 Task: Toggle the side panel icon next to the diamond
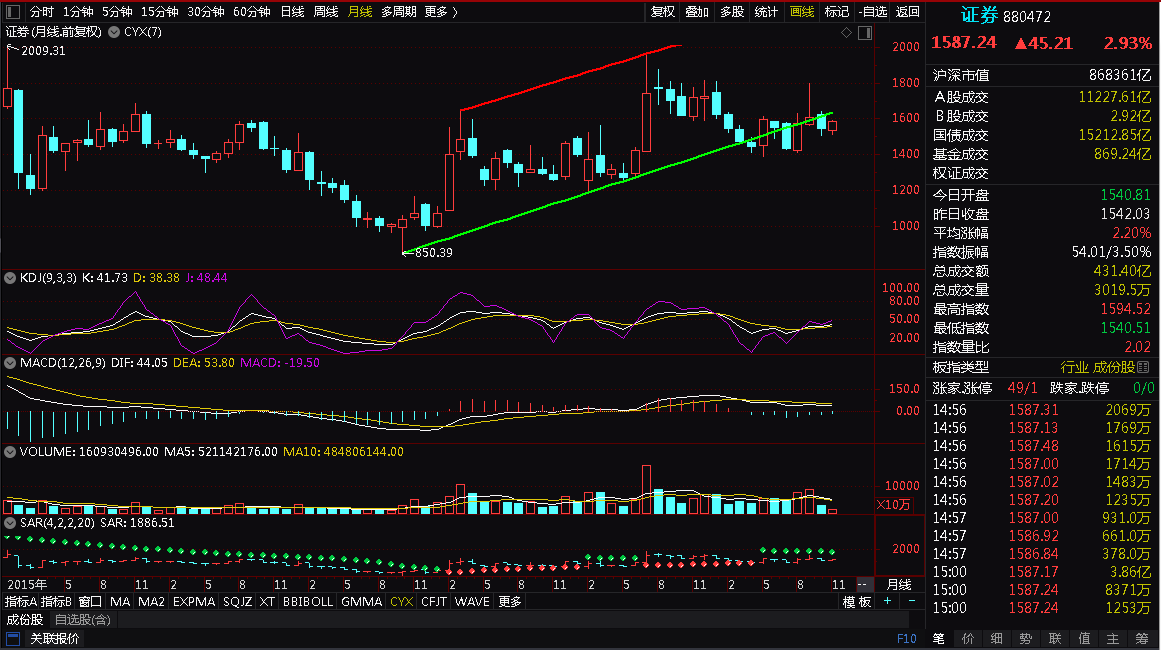865,33
